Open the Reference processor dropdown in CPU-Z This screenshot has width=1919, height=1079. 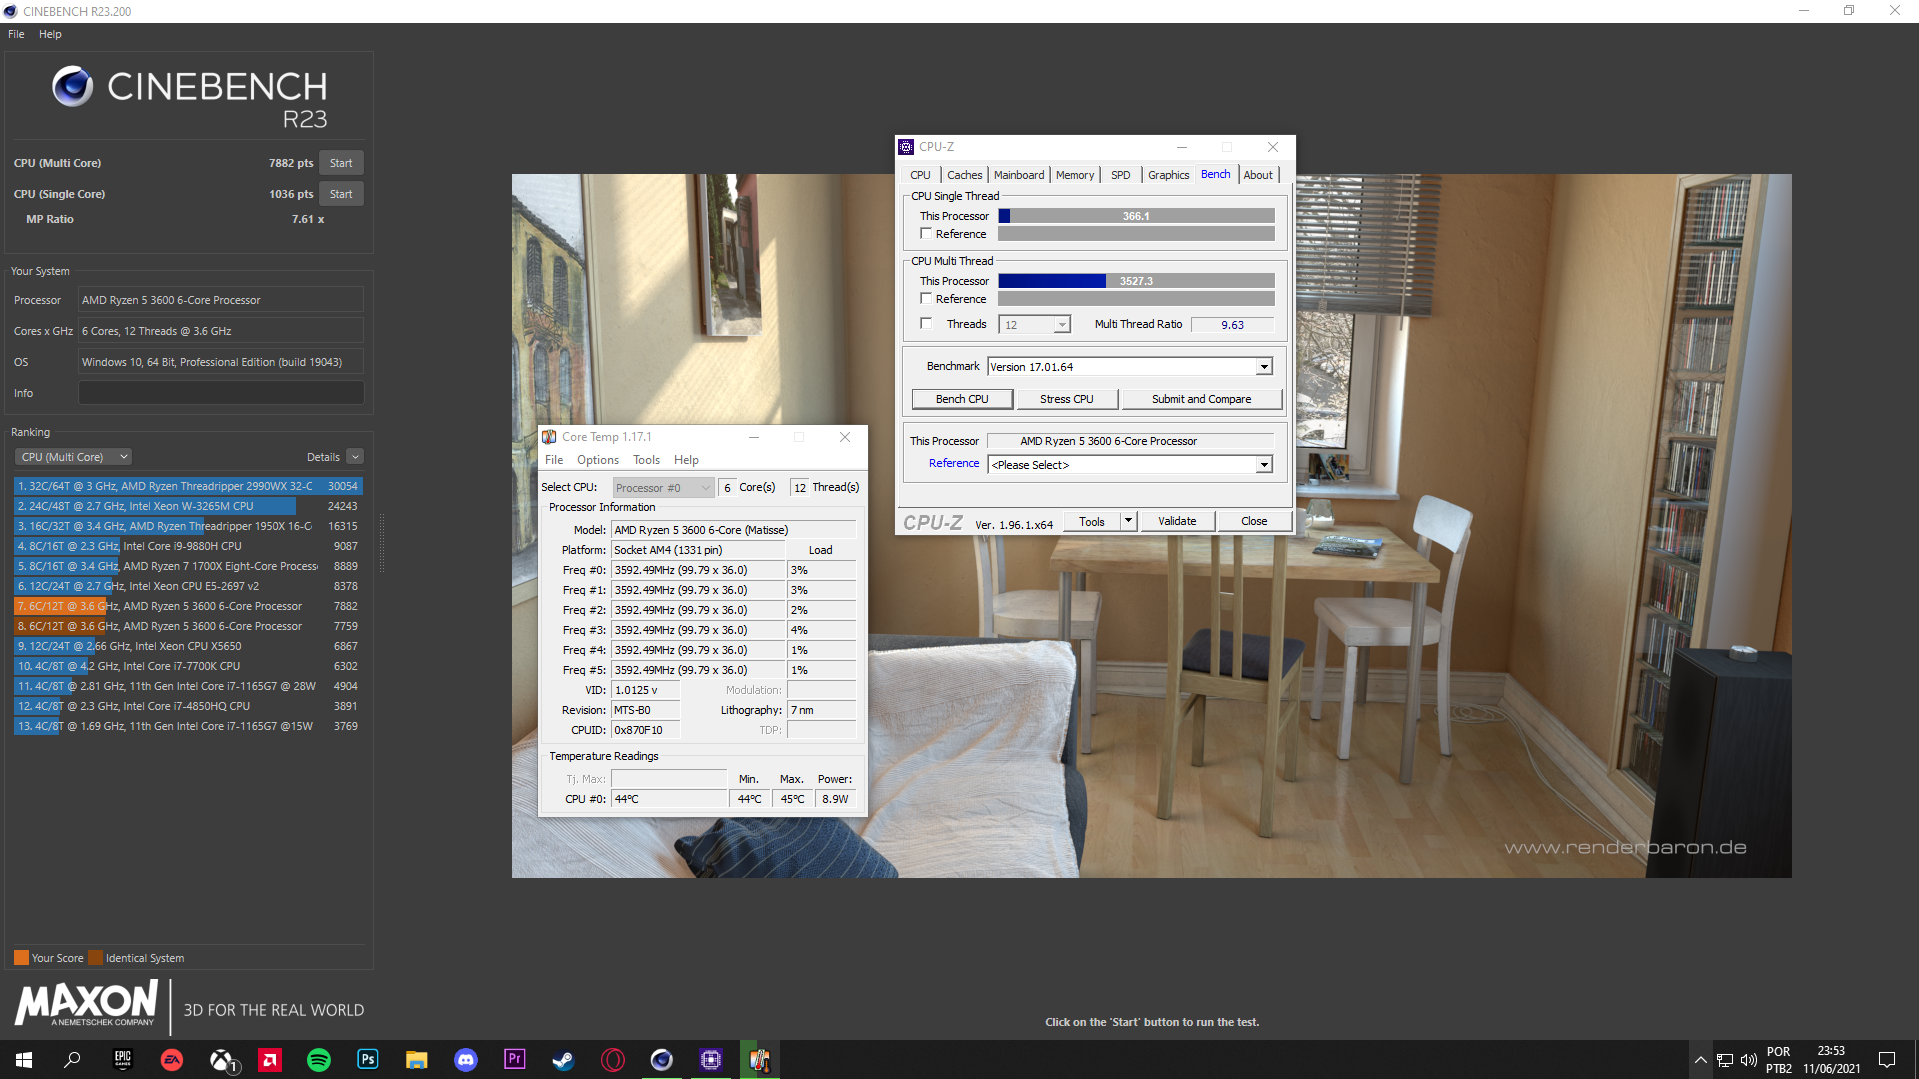click(1130, 465)
